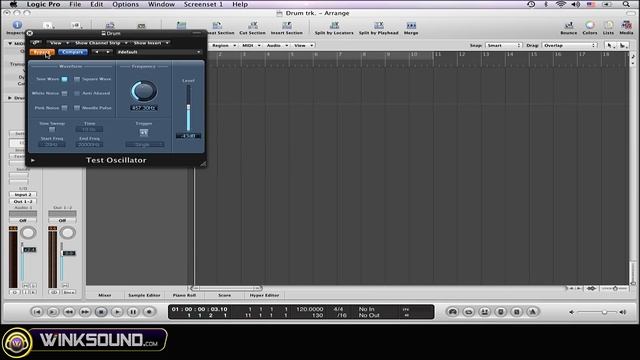Expand the plugin extended parameters triangle
The width and height of the screenshot is (640, 360).
click(x=33, y=160)
